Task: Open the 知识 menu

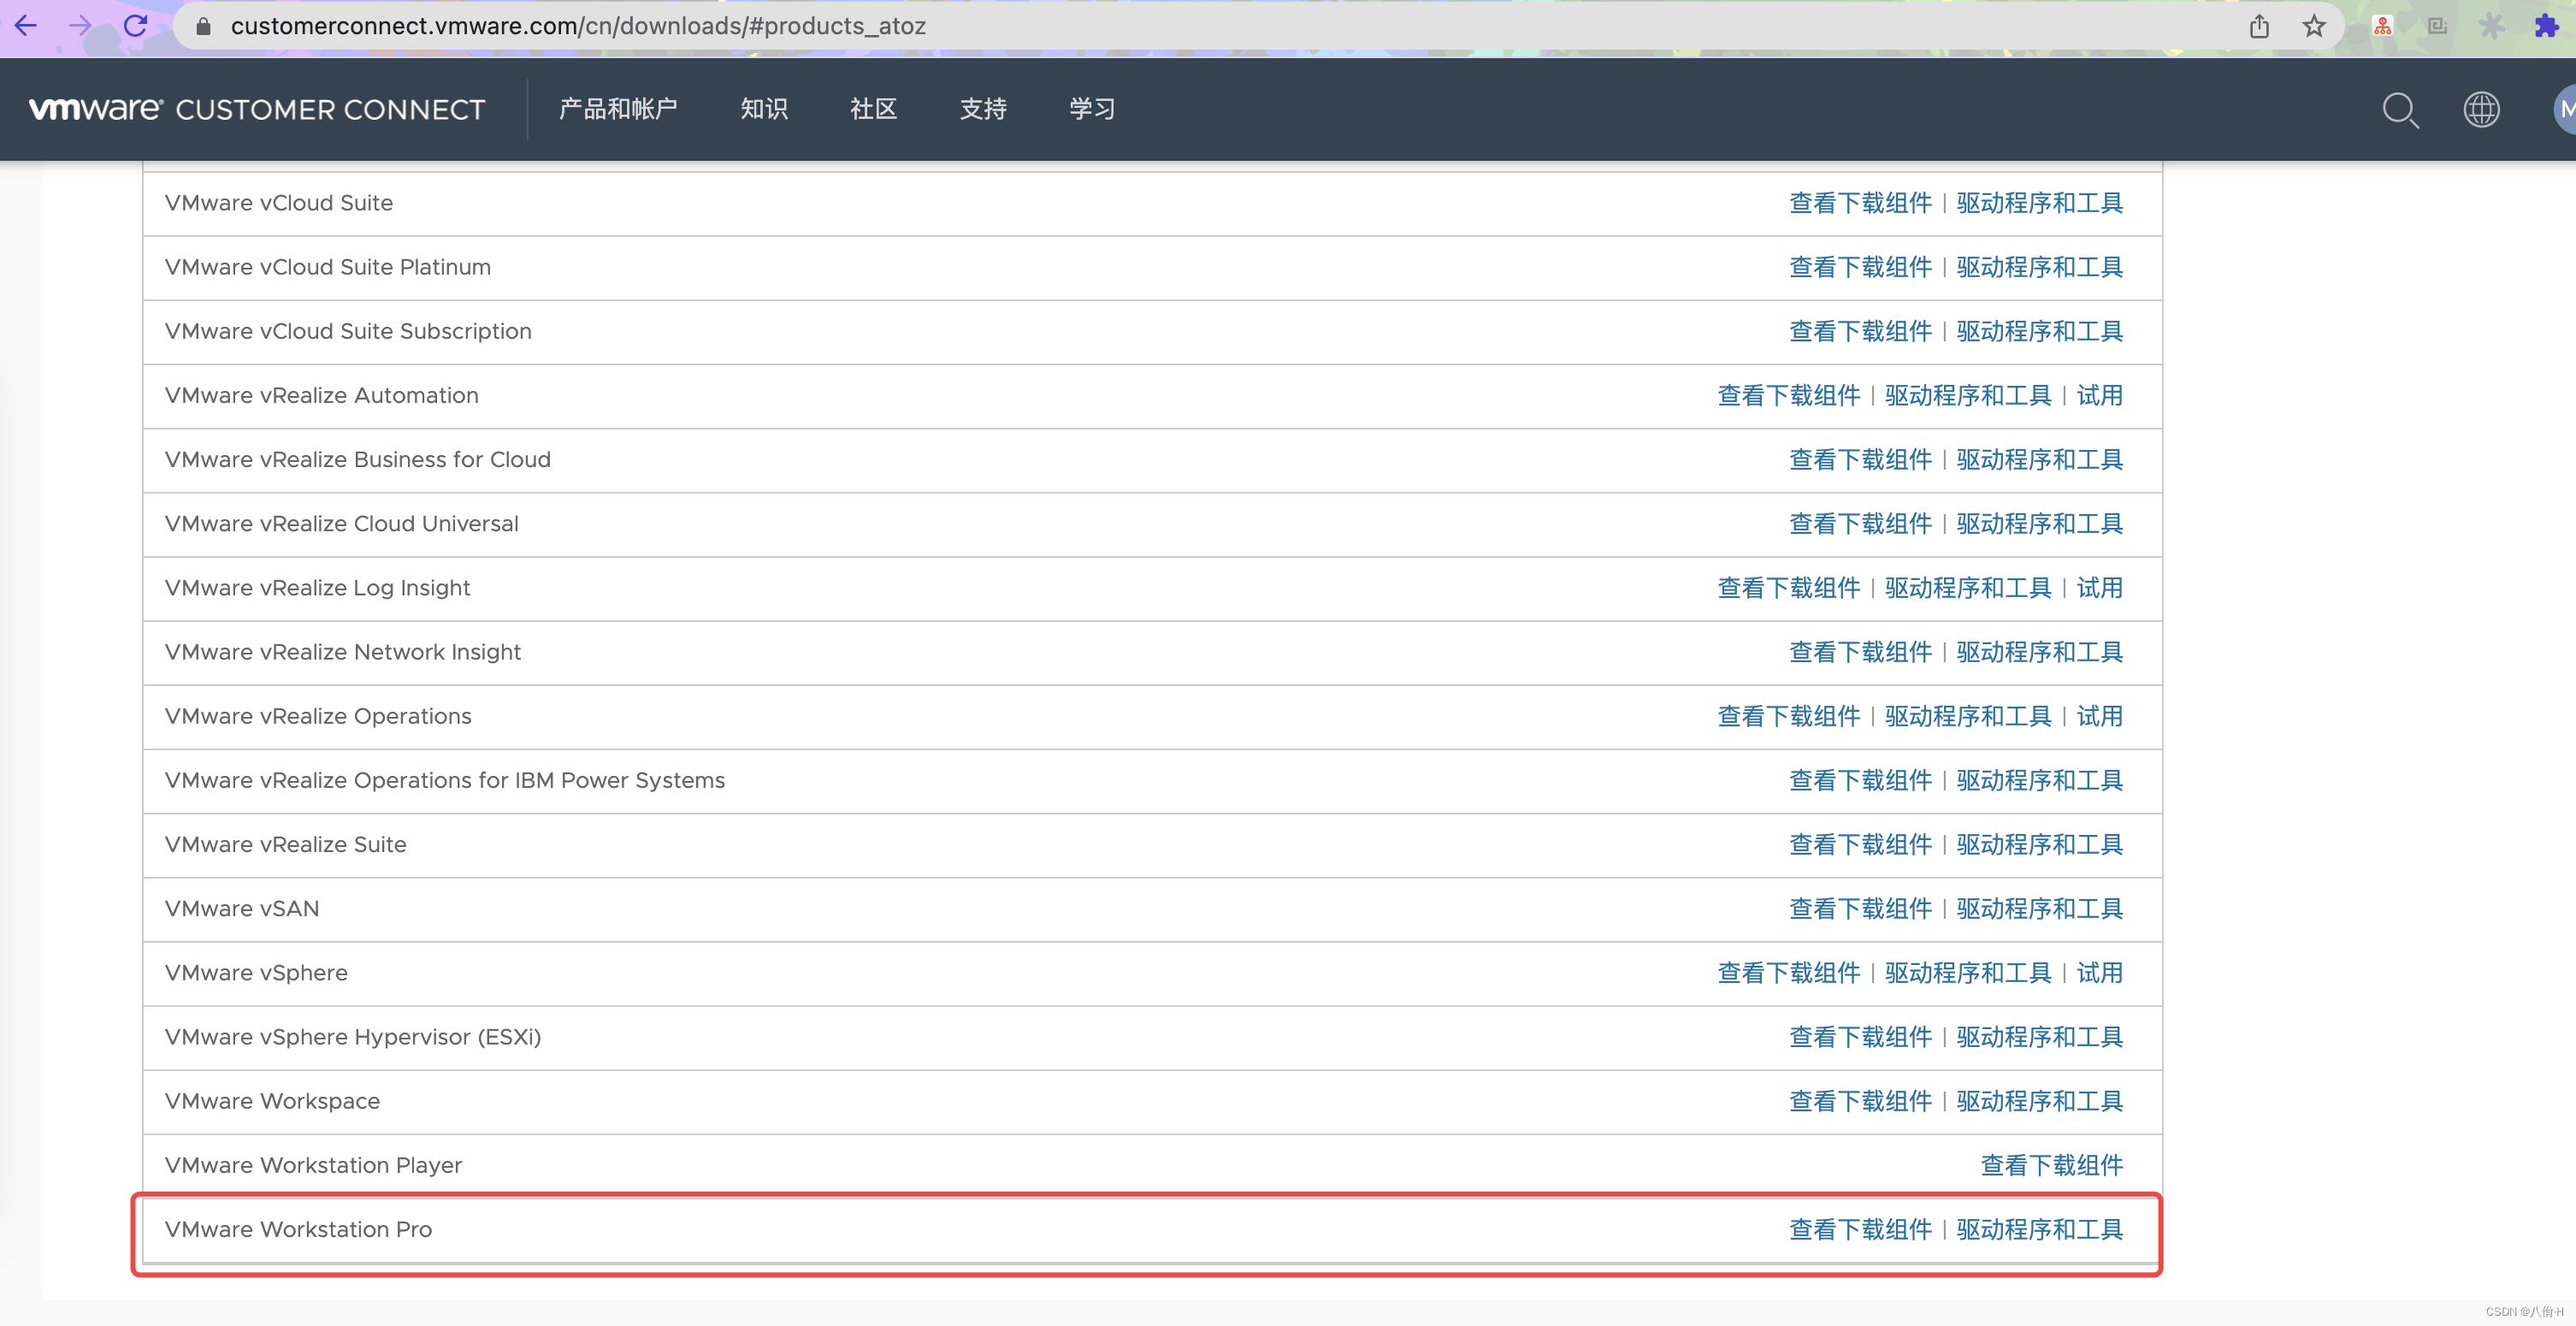Action: point(764,108)
